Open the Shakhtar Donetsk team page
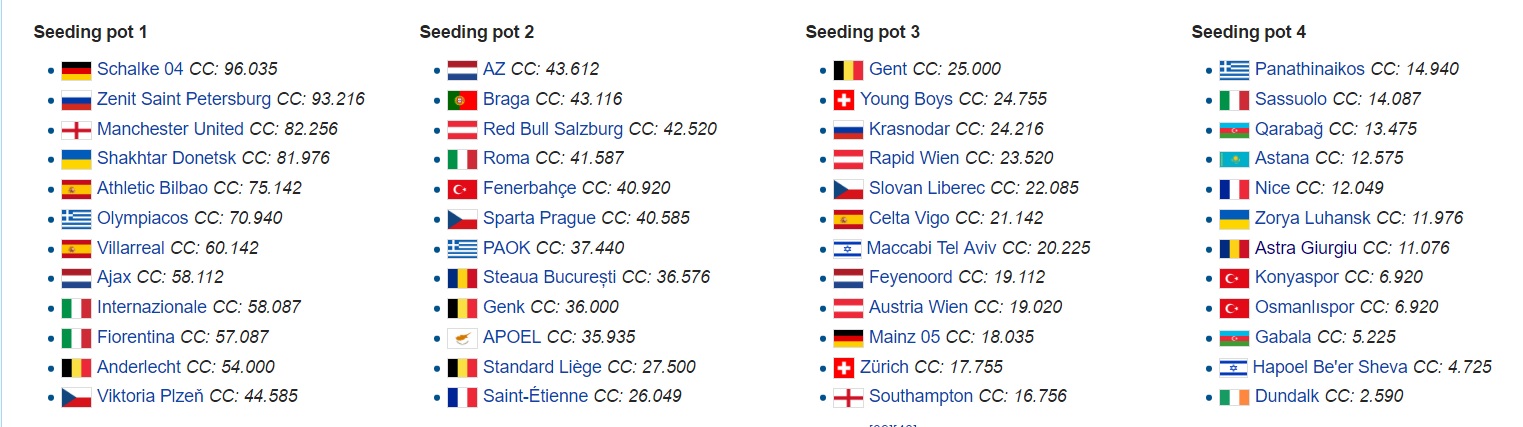Screen dimensions: 1523x427 coord(167,159)
